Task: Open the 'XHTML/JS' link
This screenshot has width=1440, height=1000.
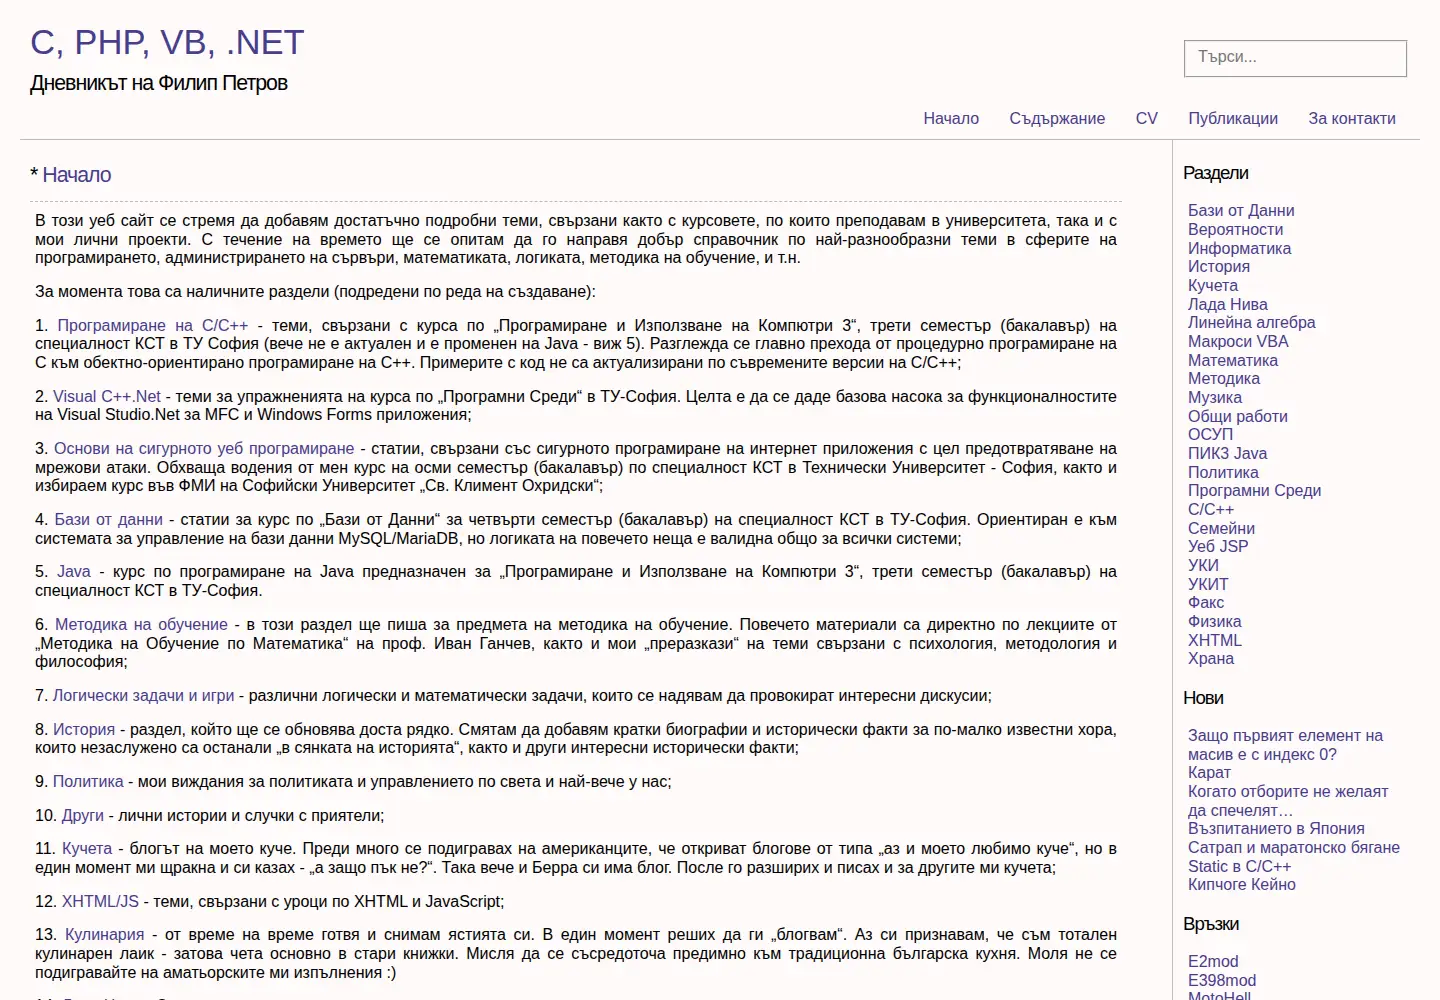Action: 100,901
